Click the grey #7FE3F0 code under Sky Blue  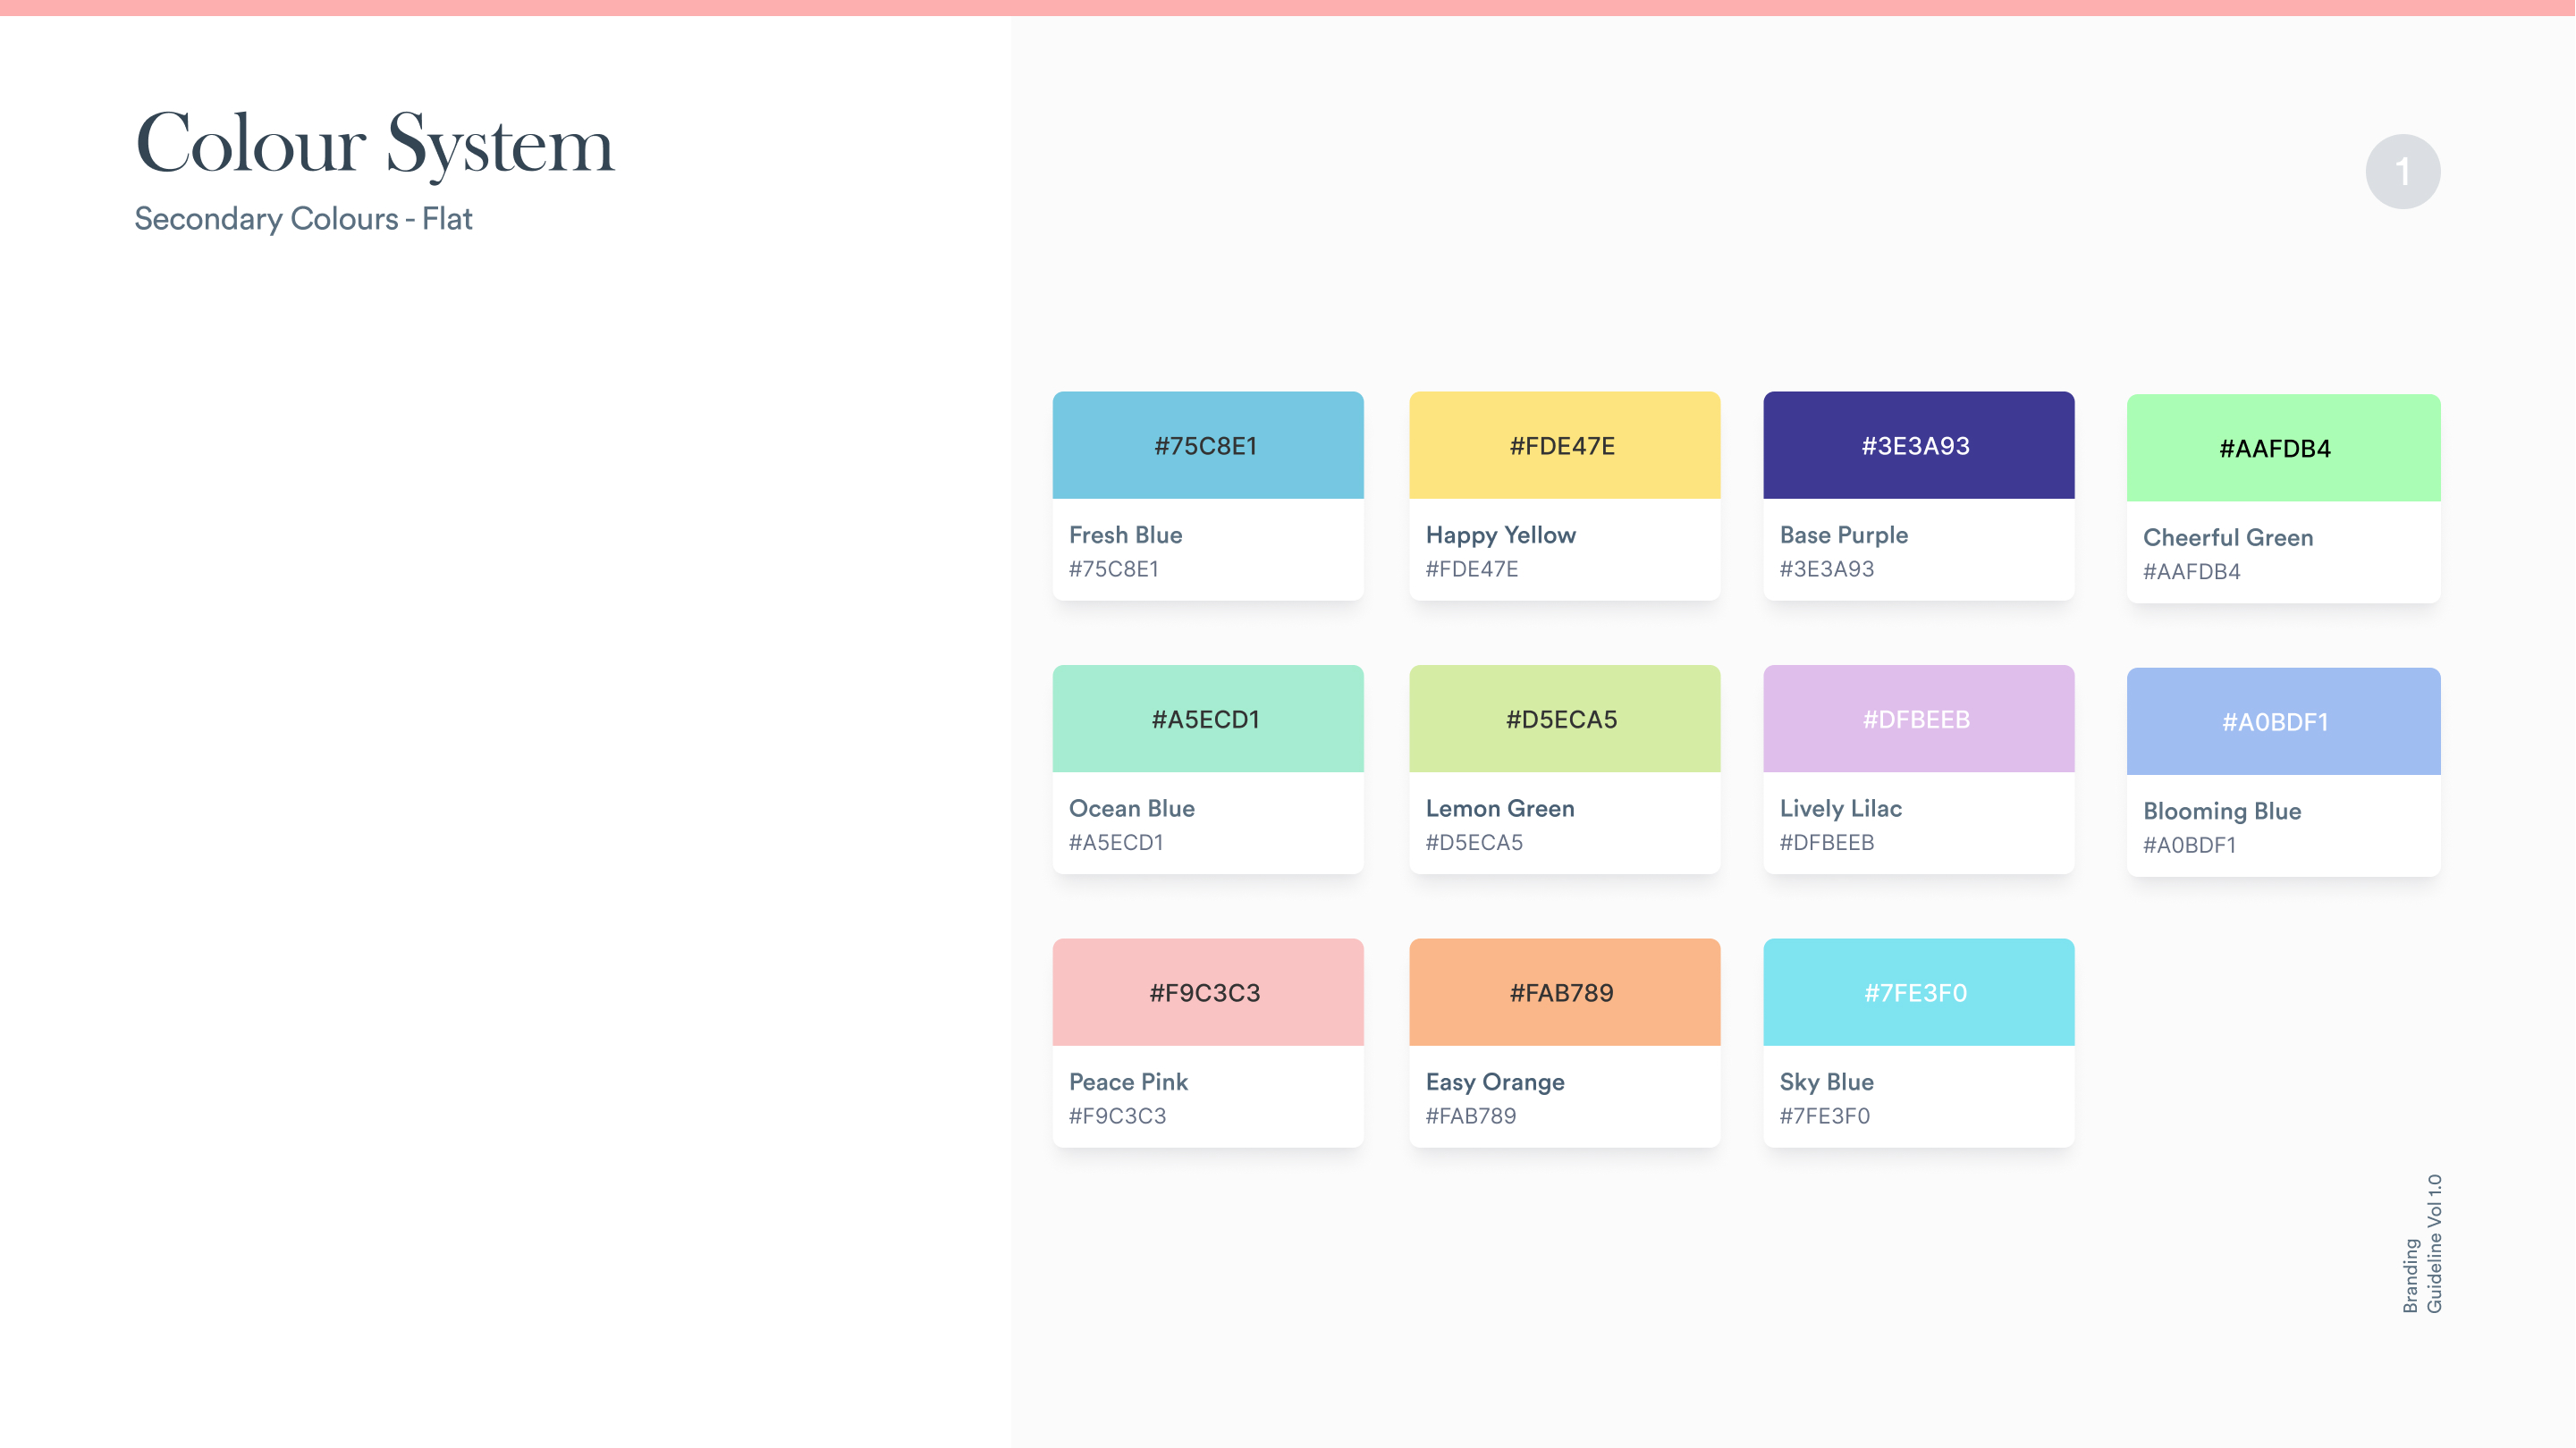(1825, 1116)
